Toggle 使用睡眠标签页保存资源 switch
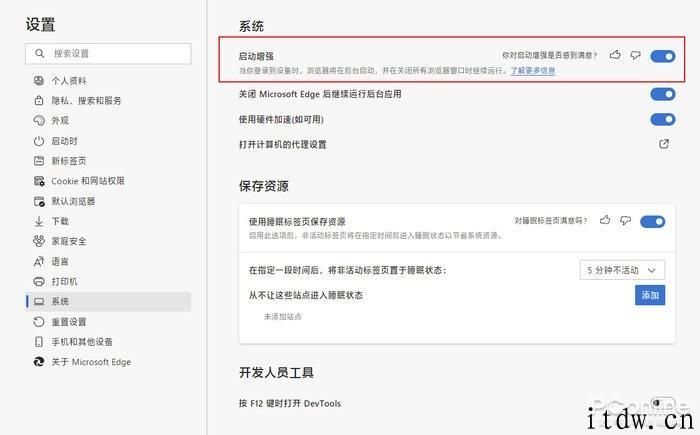Screen dimensions: 700x435 [652, 222]
